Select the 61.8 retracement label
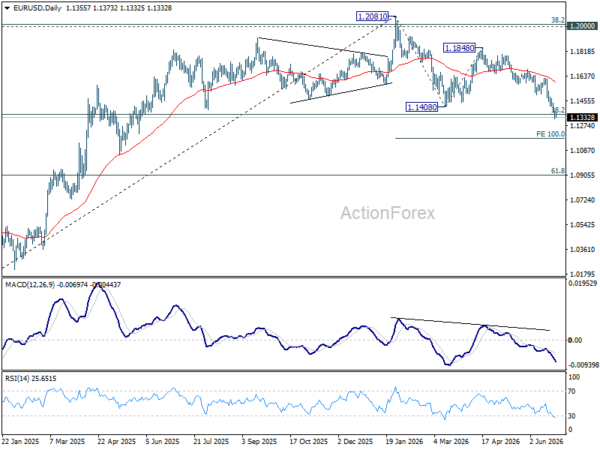 click(558, 171)
